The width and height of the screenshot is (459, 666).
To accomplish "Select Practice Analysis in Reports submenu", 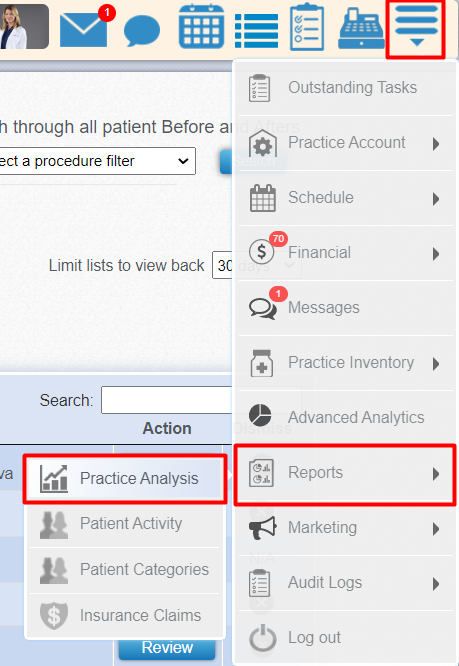I will [125, 479].
